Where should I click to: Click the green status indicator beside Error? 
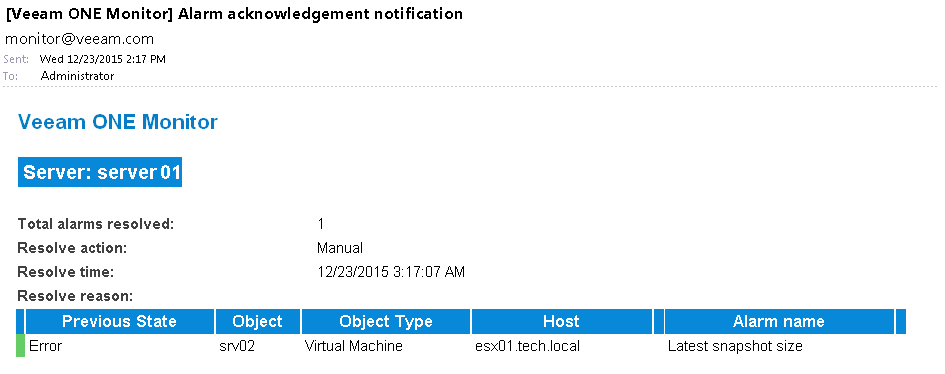point(20,346)
